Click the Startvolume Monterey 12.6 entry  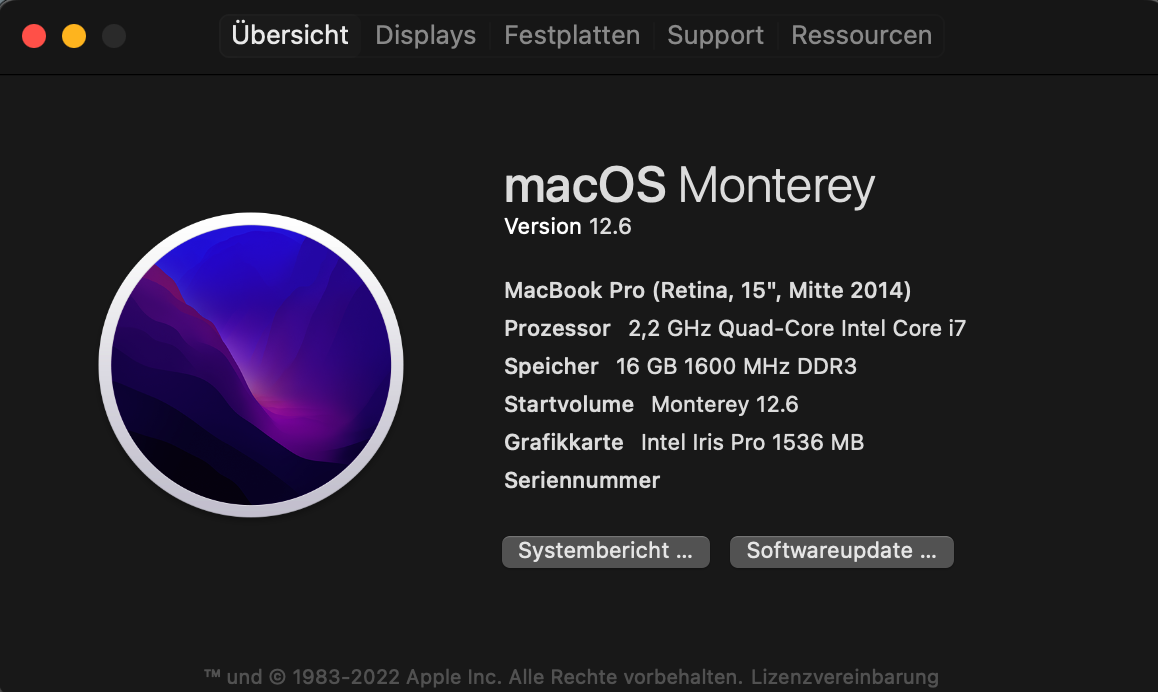tap(651, 405)
